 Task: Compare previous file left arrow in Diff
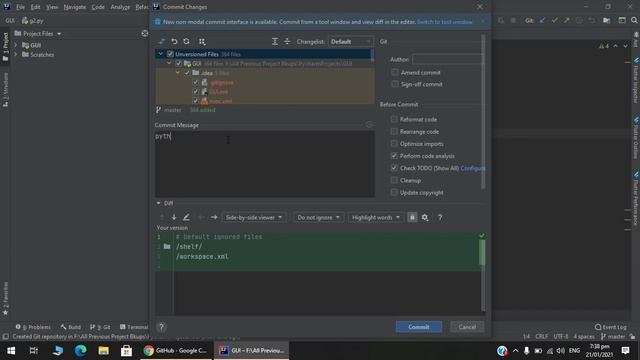(x=201, y=218)
